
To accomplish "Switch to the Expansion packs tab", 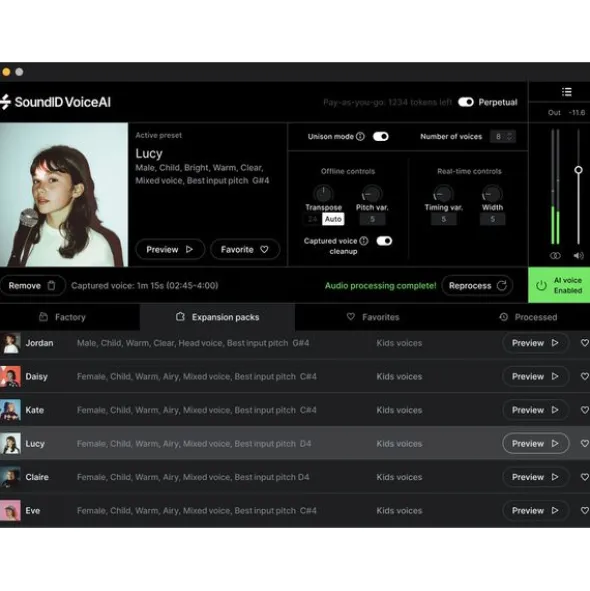I will (x=218, y=317).
